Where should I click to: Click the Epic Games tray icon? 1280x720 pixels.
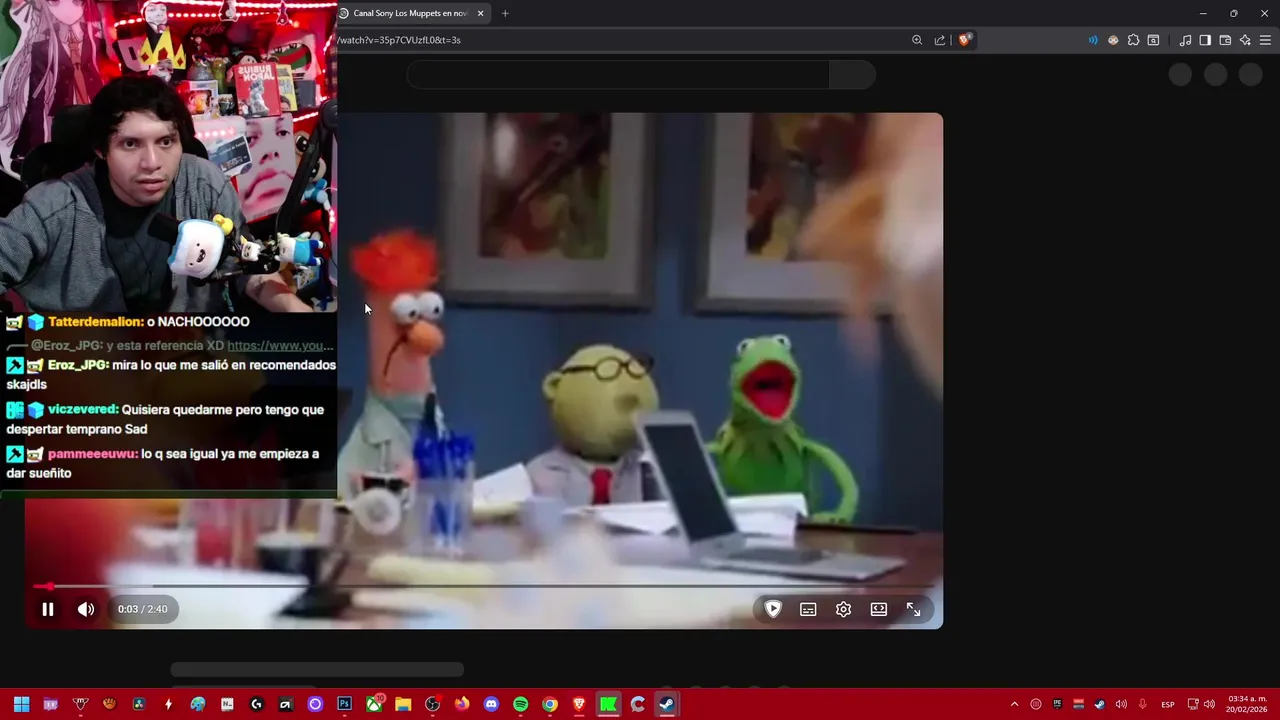(x=1058, y=704)
